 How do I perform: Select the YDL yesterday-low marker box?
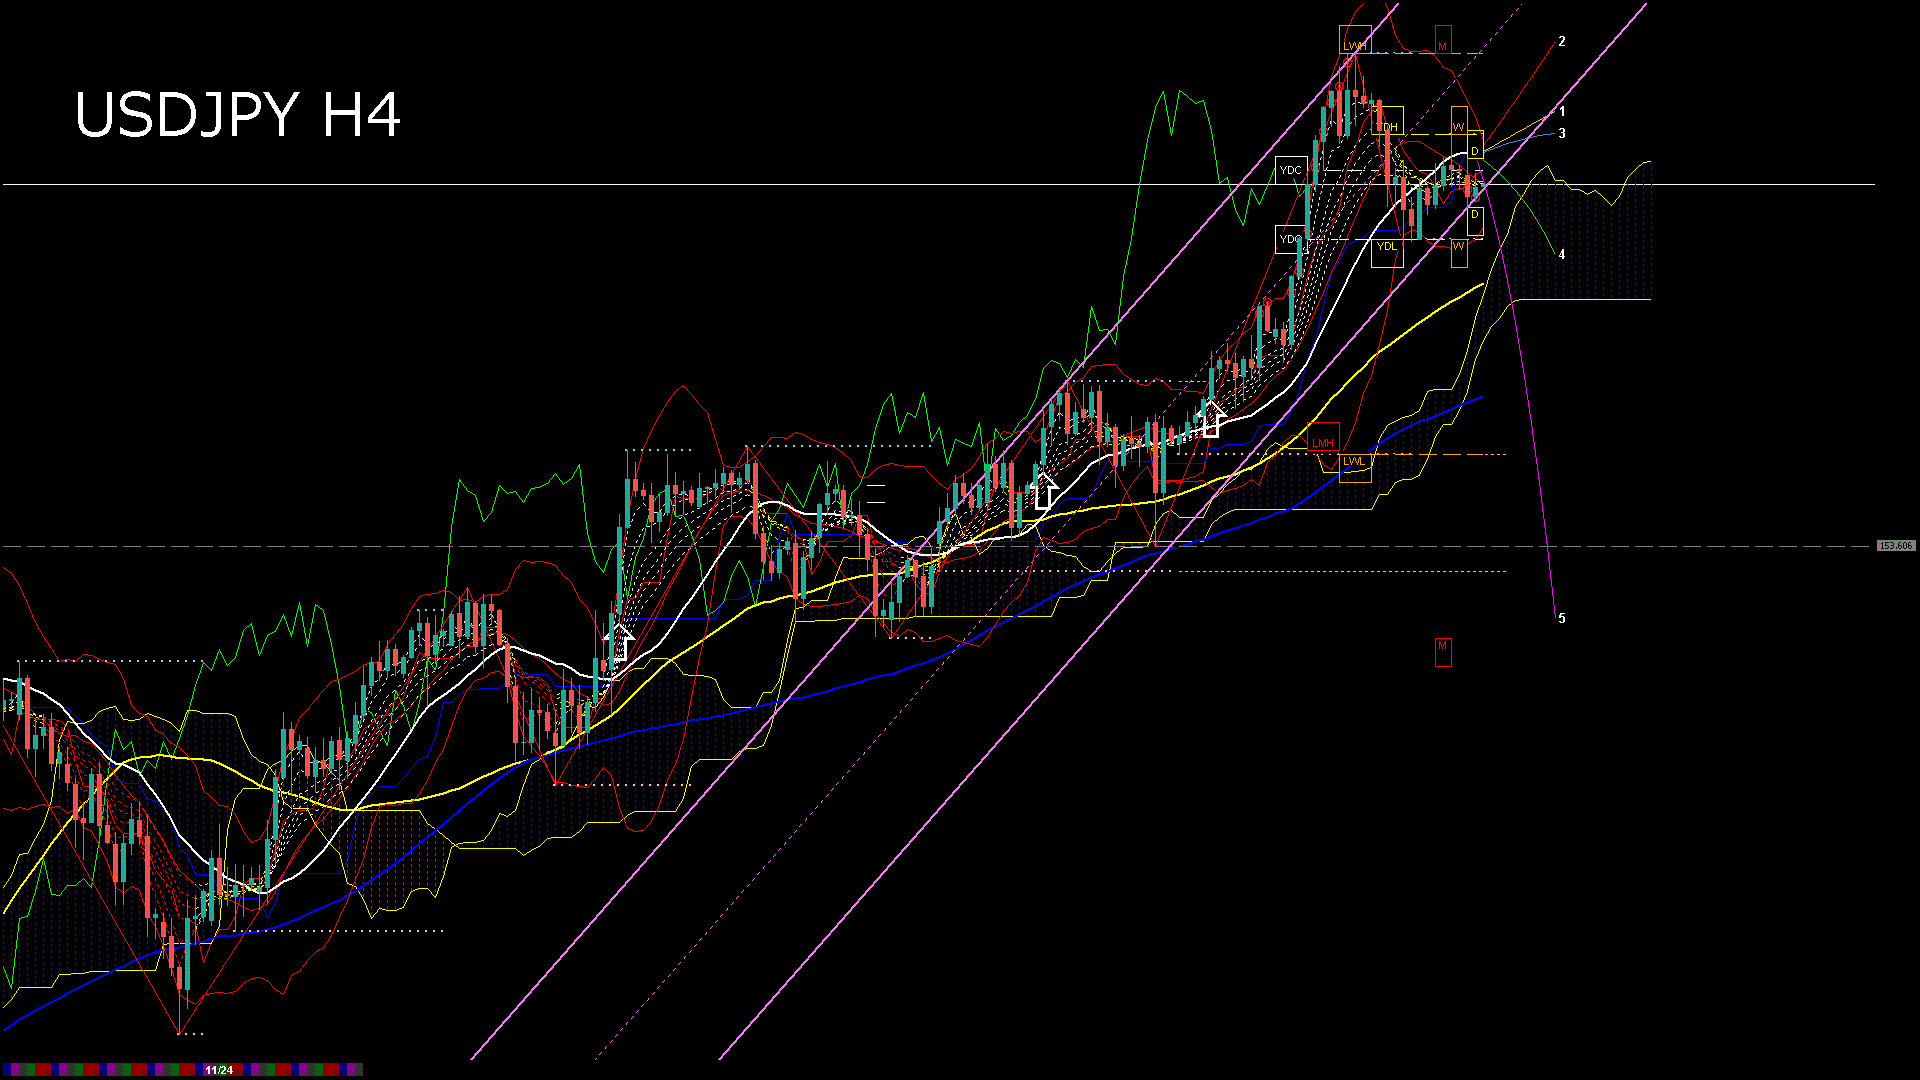(x=1386, y=248)
